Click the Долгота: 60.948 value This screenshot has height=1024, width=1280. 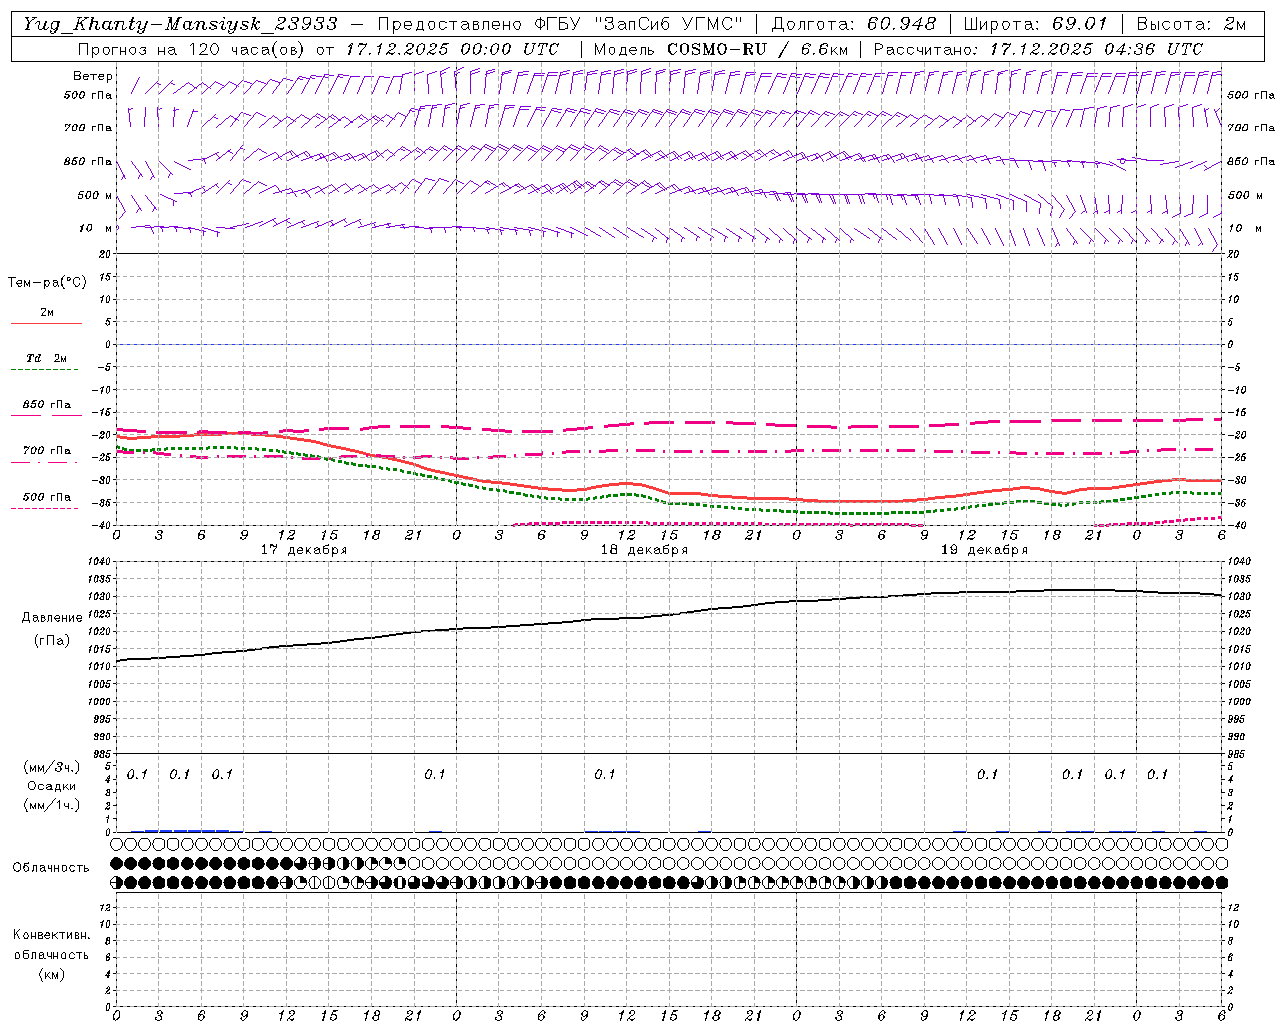click(854, 24)
